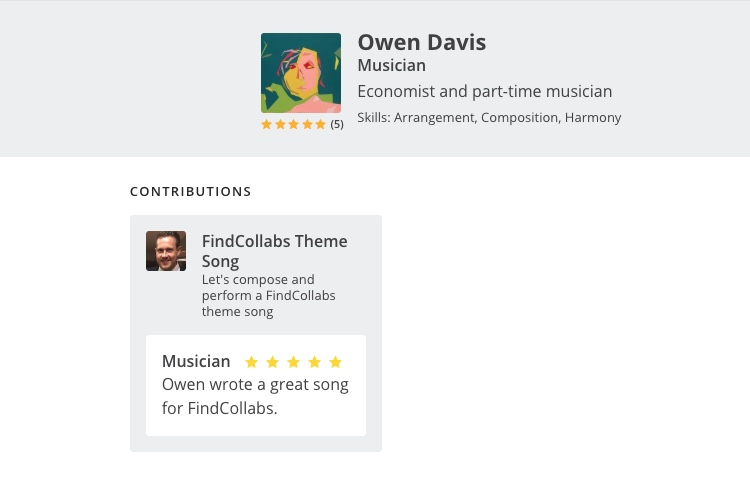Click Owen Davis's colorful avatar picture

point(301,73)
